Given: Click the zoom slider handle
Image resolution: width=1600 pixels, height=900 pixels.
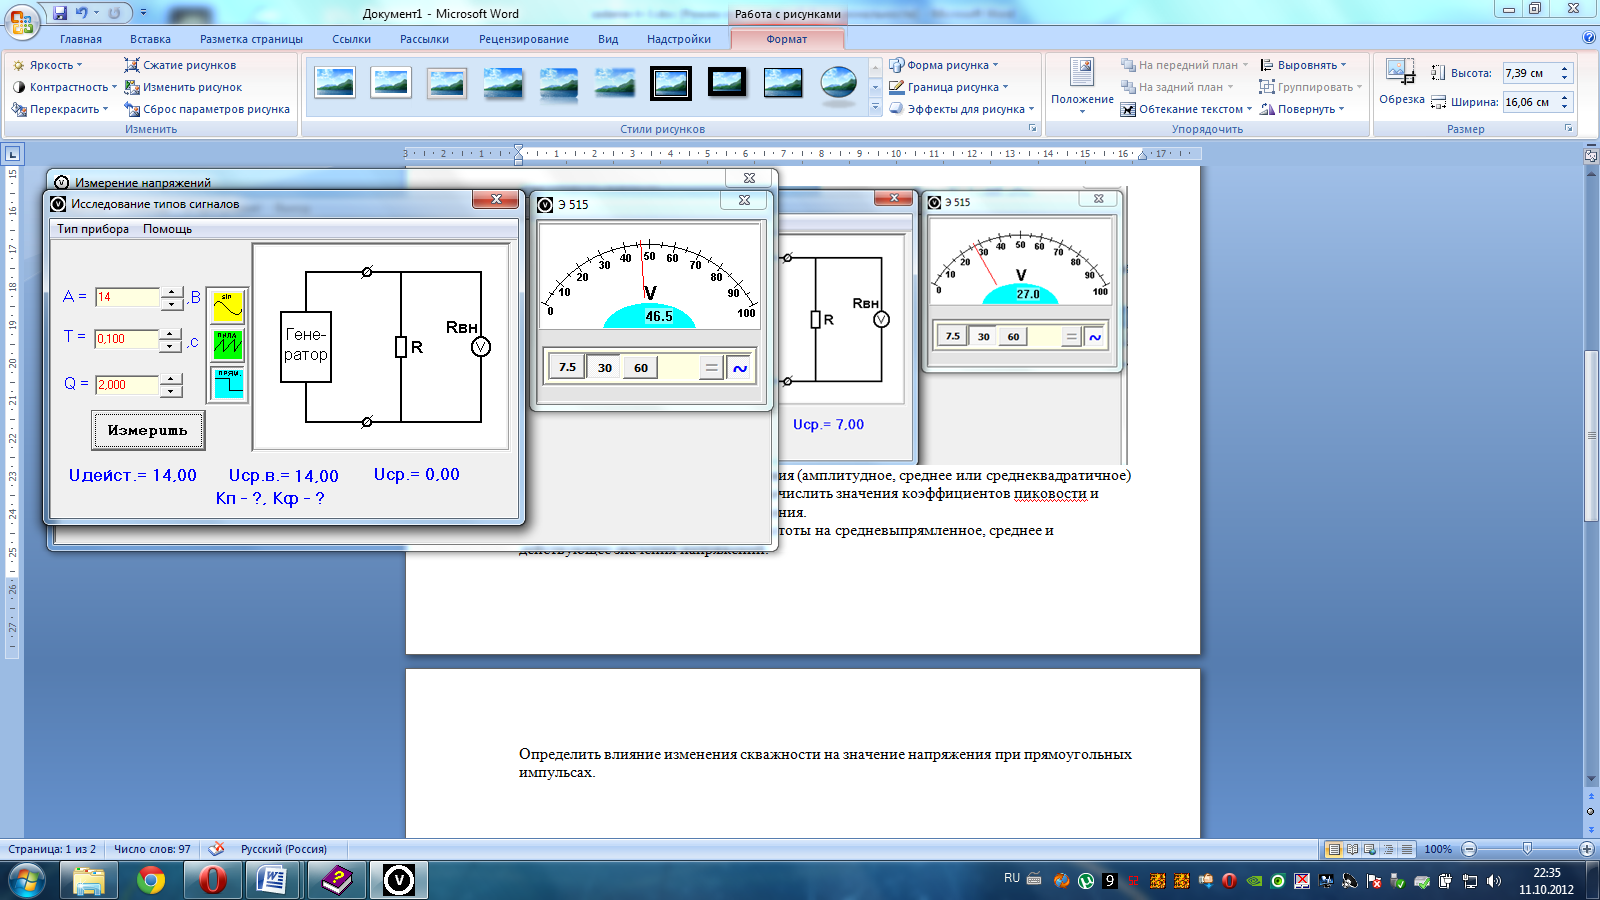Looking at the screenshot, I should click(x=1527, y=849).
